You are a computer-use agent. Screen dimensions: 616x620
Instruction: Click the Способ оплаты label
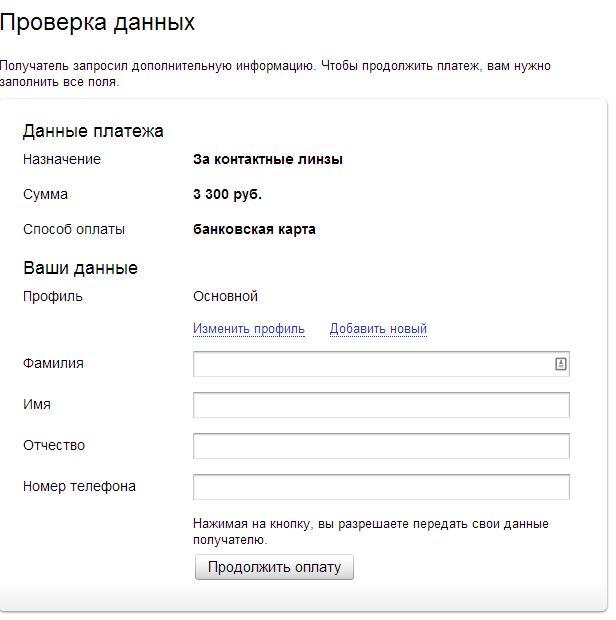click(x=74, y=229)
